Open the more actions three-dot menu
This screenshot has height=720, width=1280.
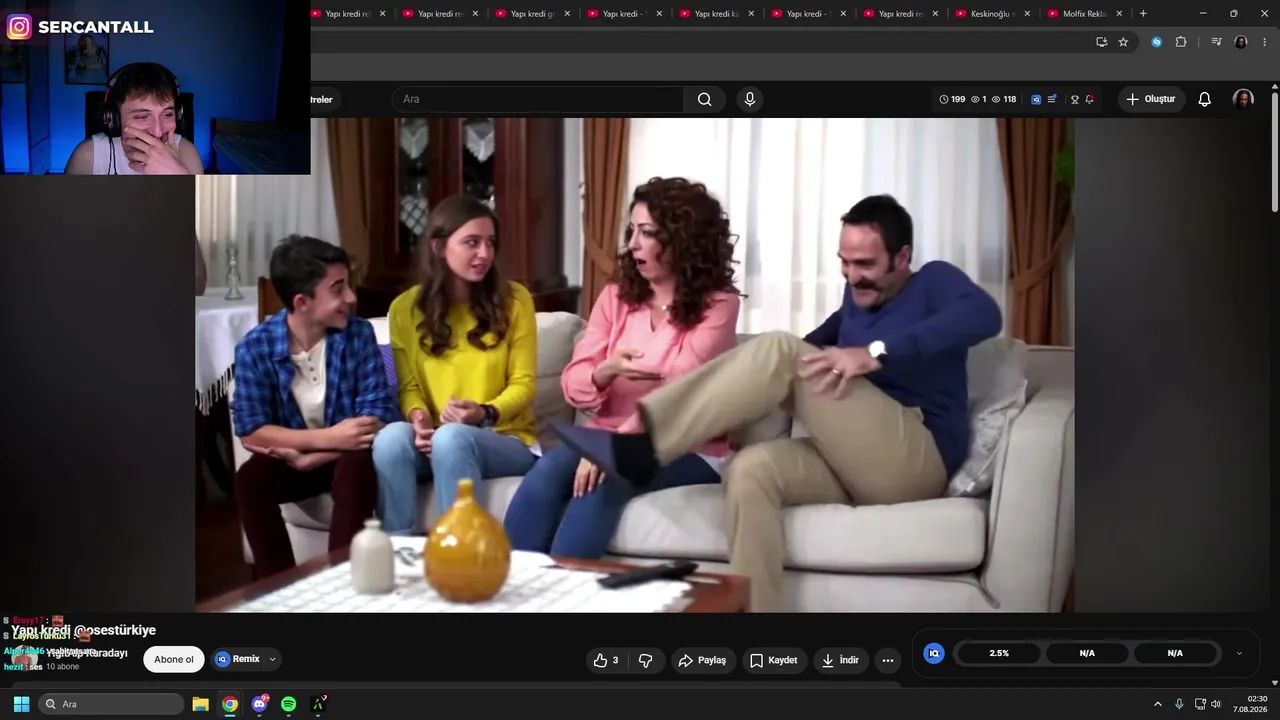887,660
